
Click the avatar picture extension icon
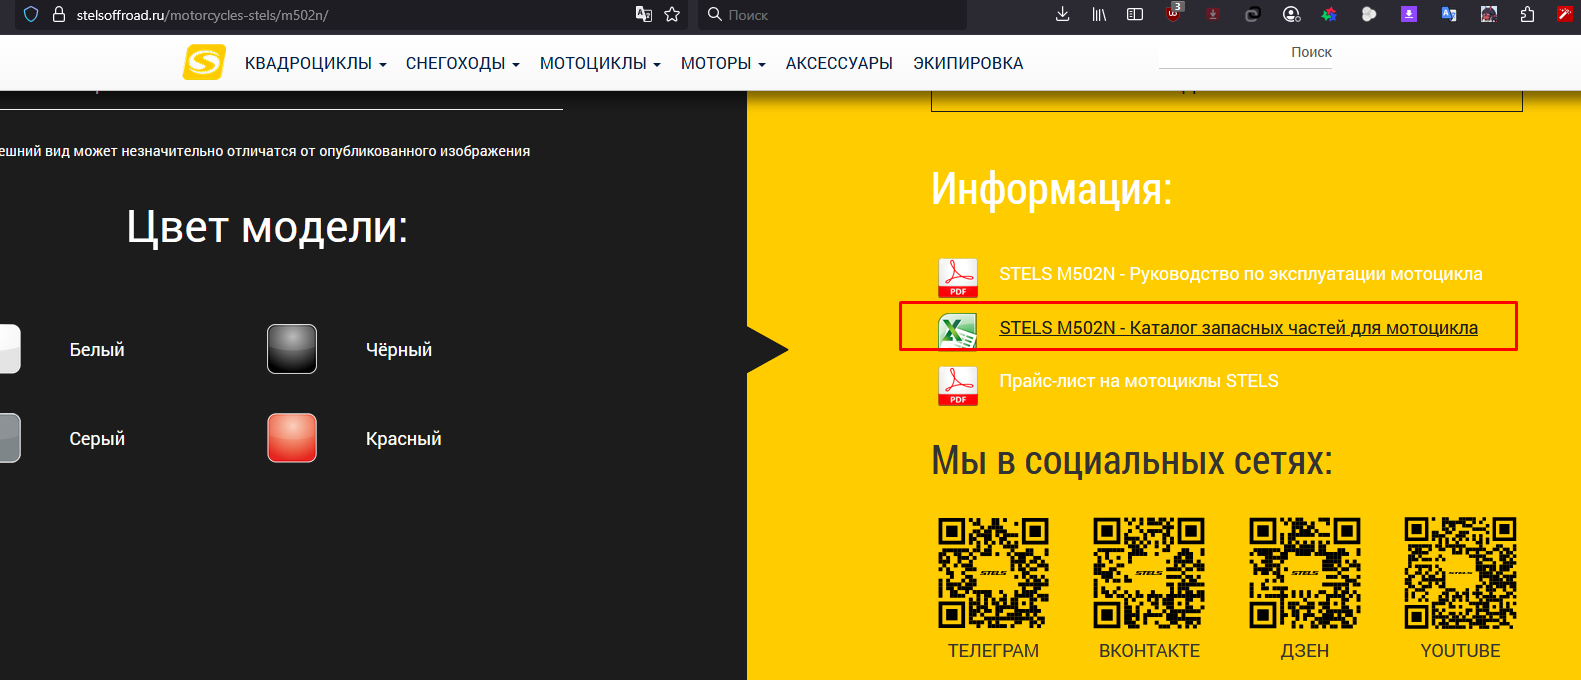point(1489,14)
